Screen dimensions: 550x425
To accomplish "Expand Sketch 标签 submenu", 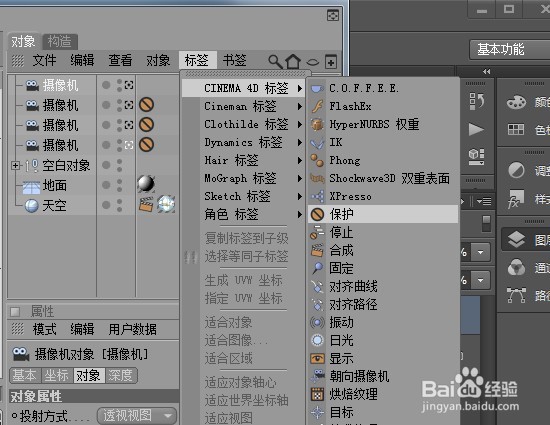I will [x=243, y=196].
